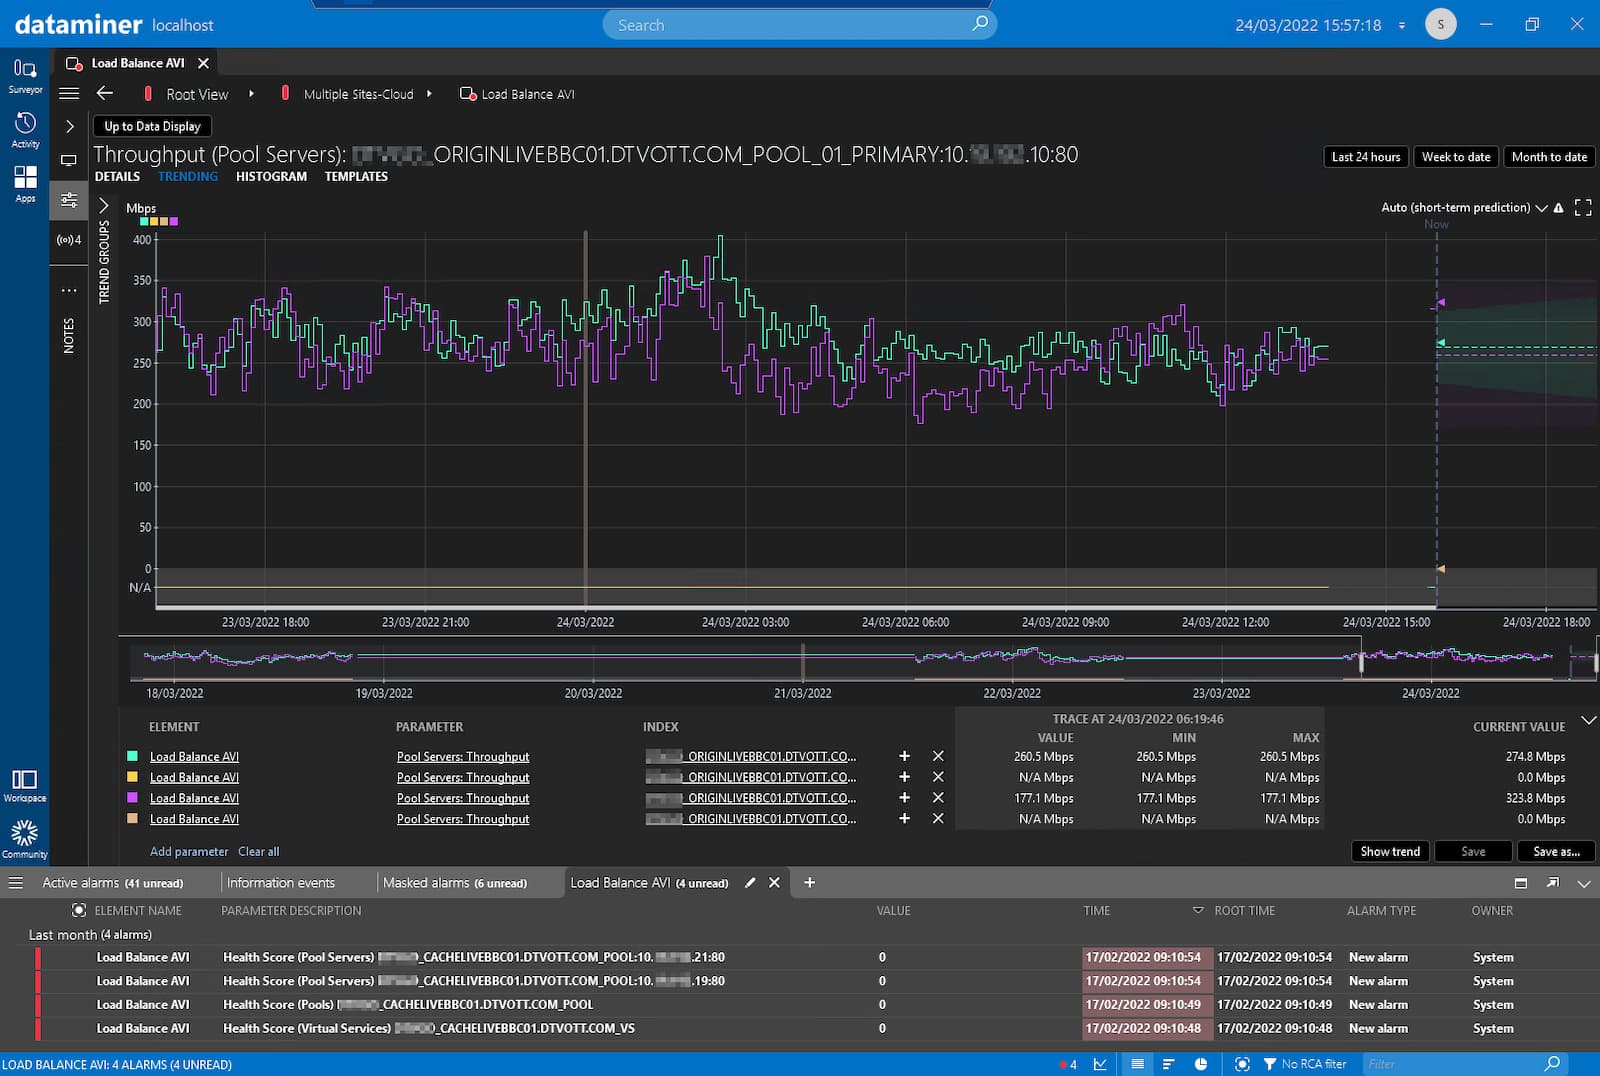Image resolution: width=1600 pixels, height=1076 pixels.
Task: Select list view in alarm console footer
Action: [x=1137, y=1064]
